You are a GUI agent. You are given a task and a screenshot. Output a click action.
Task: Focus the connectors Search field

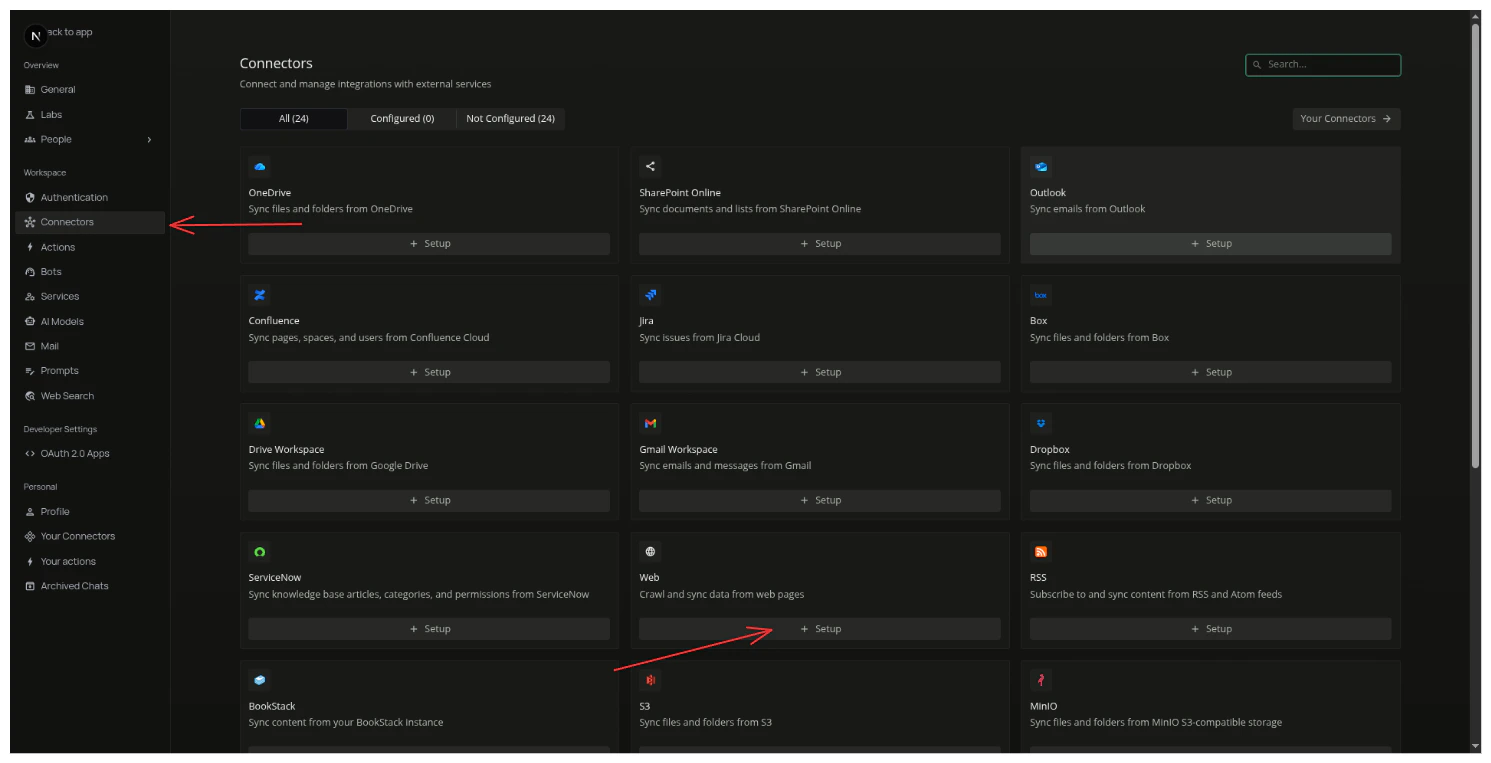[x=1323, y=65]
